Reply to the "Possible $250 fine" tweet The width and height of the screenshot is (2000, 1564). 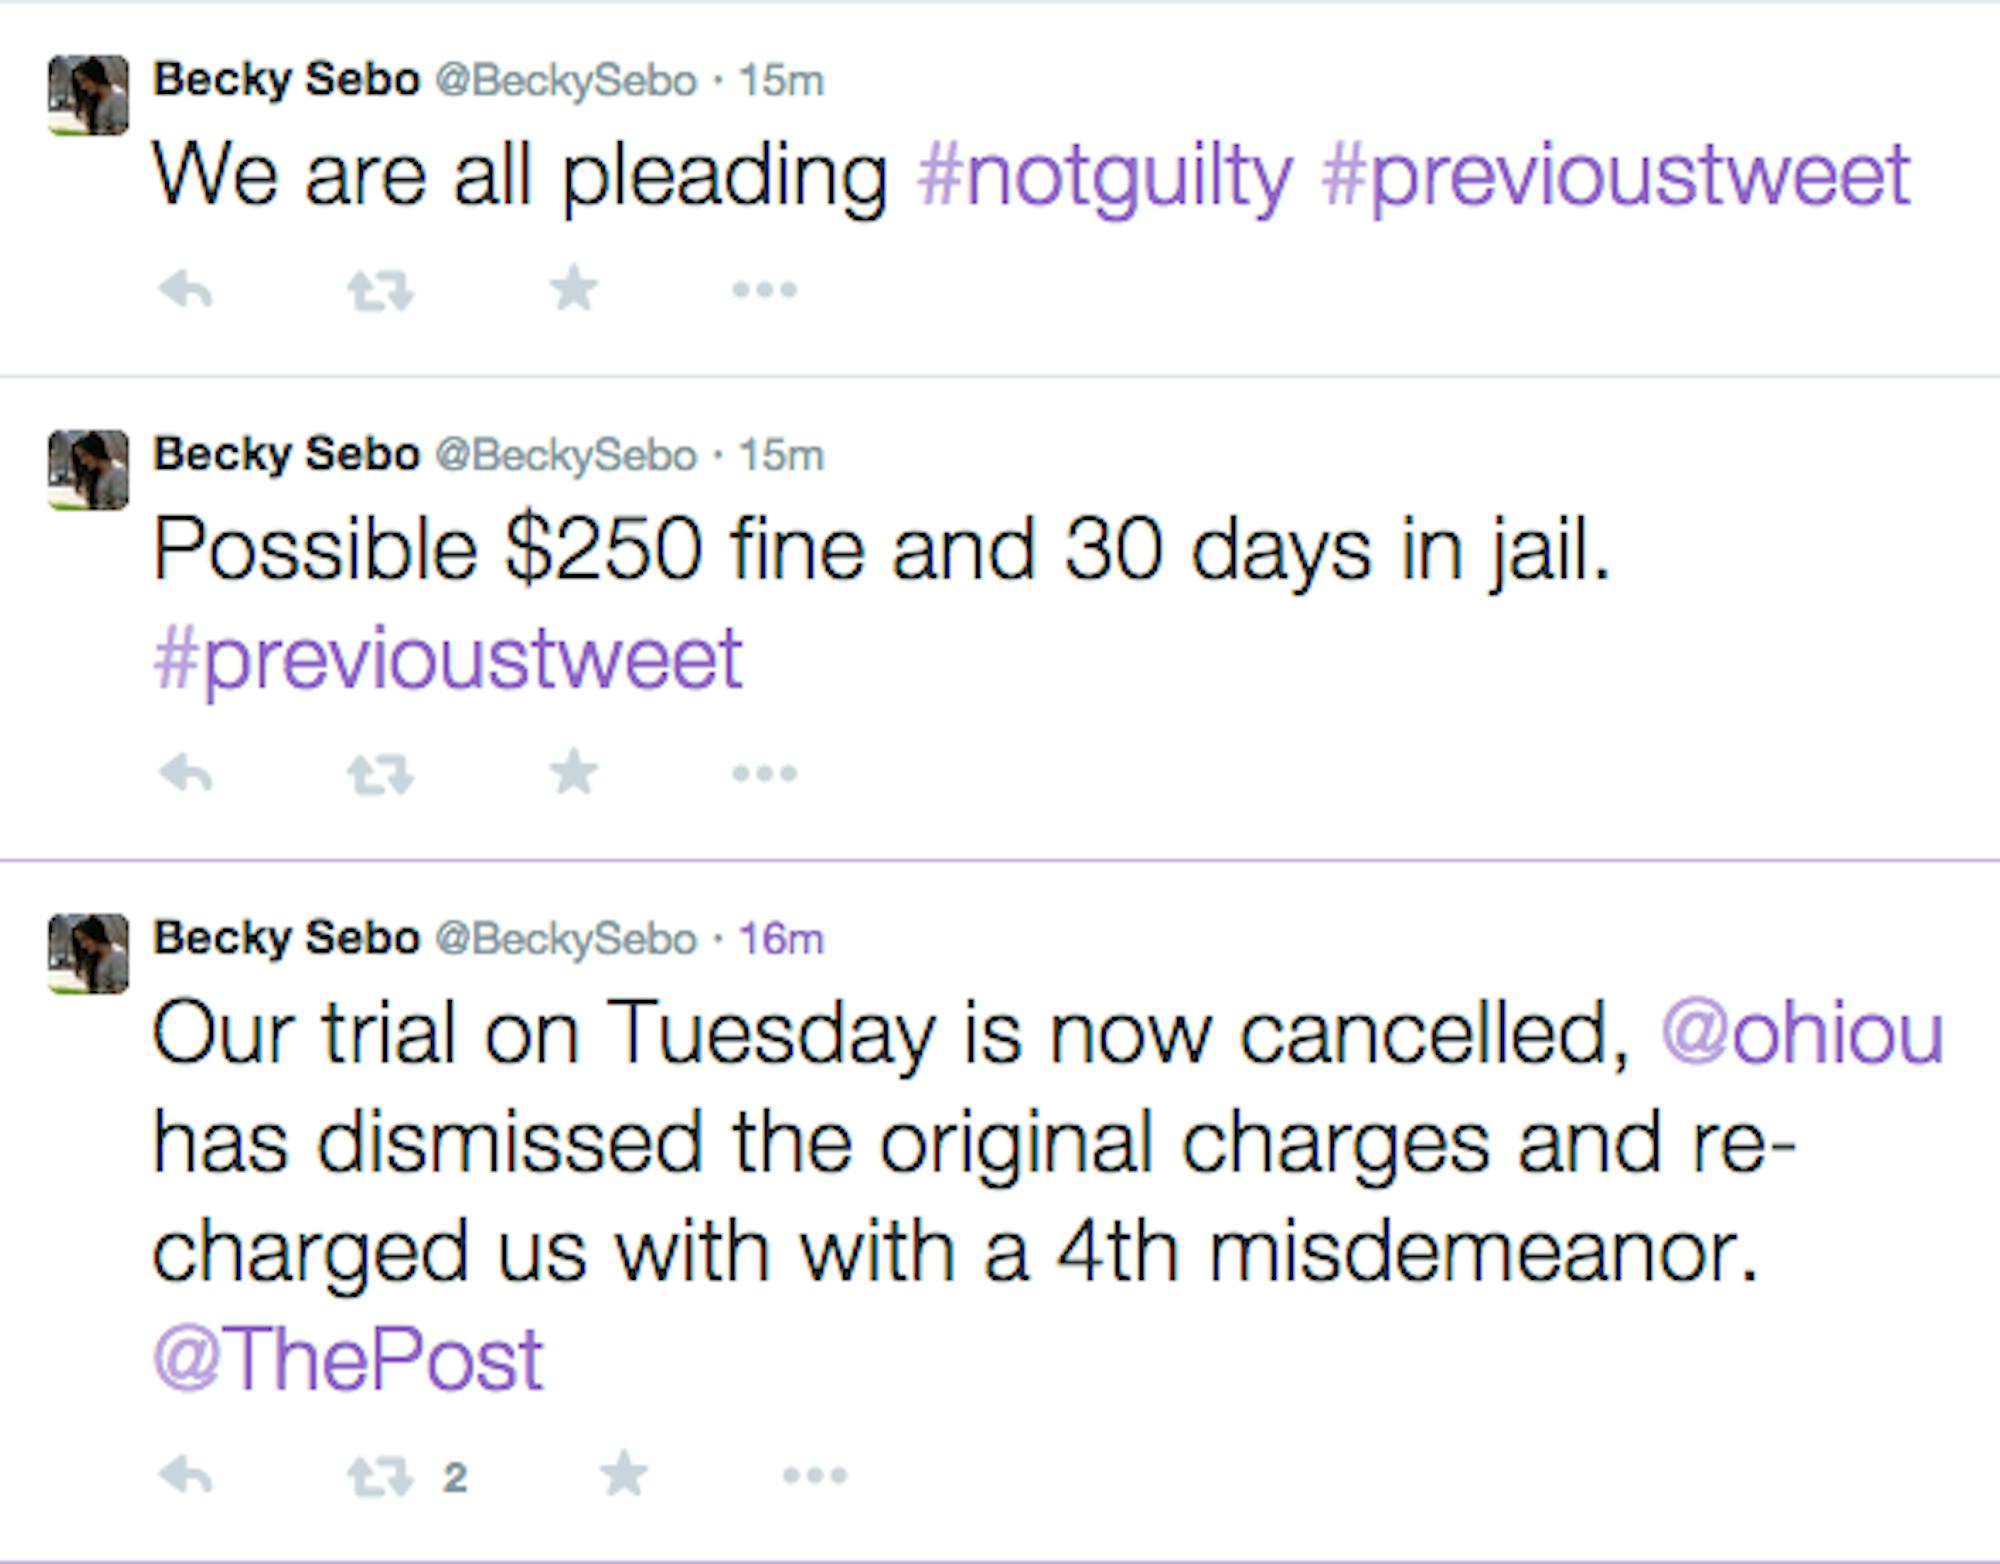coord(186,774)
